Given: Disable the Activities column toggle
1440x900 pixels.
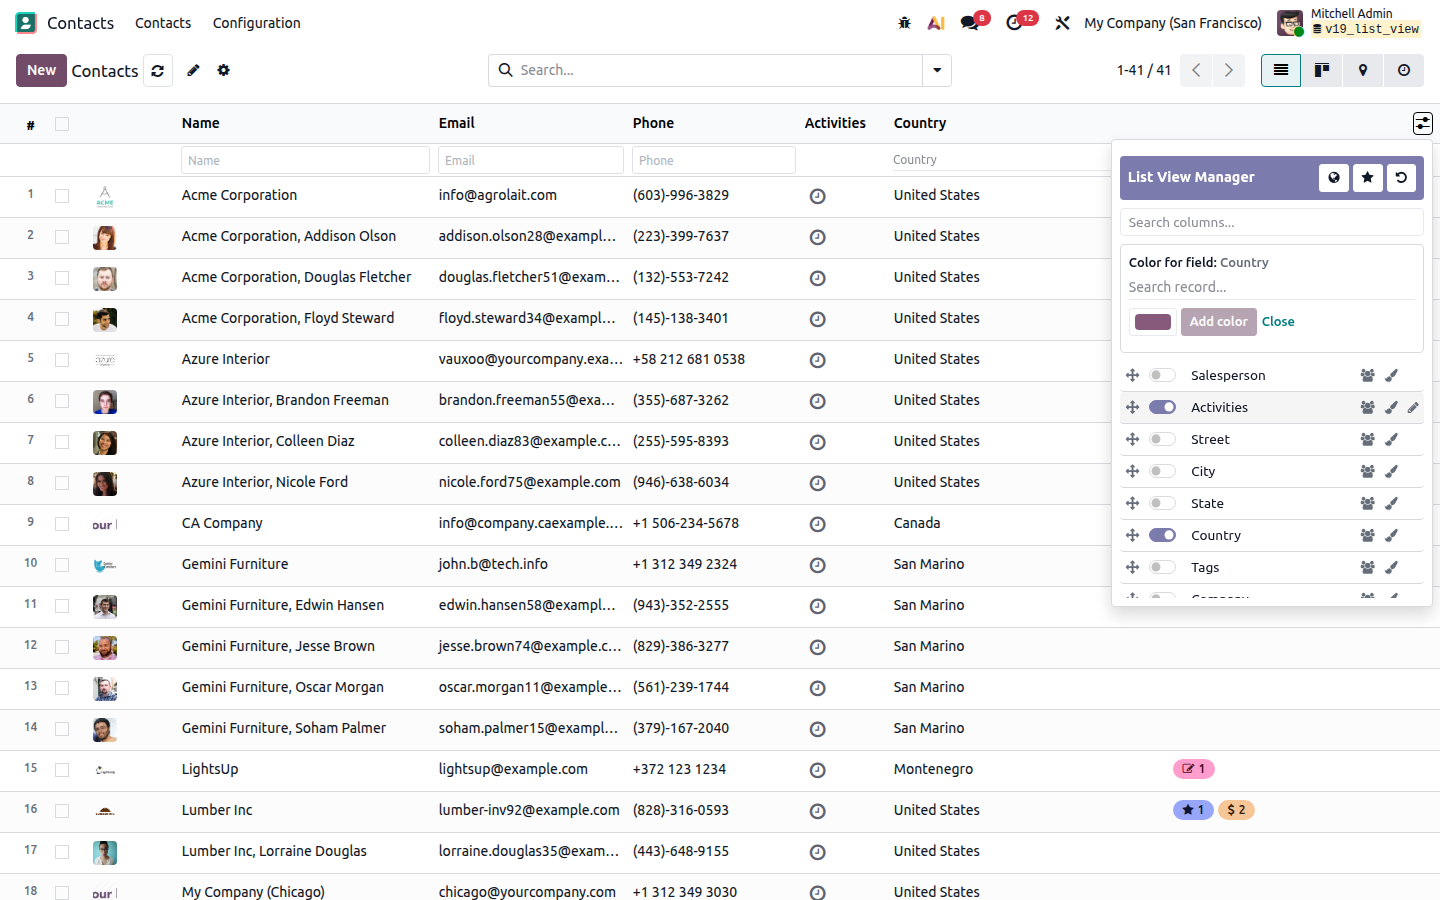Looking at the screenshot, I should (x=1162, y=407).
